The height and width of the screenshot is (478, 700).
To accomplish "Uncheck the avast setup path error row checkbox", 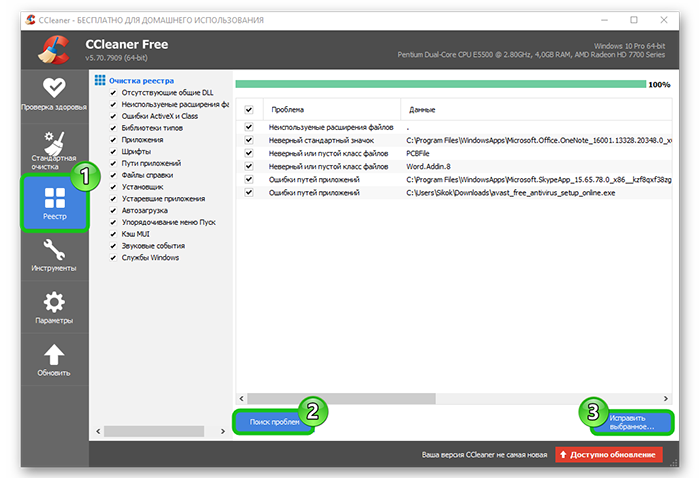I will [249, 192].
